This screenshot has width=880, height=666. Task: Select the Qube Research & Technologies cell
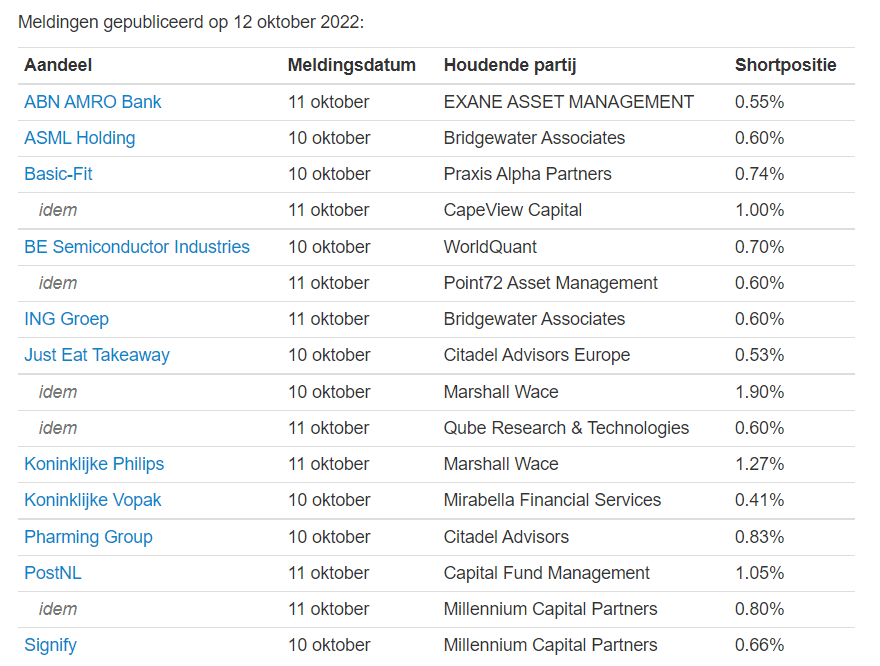(566, 428)
